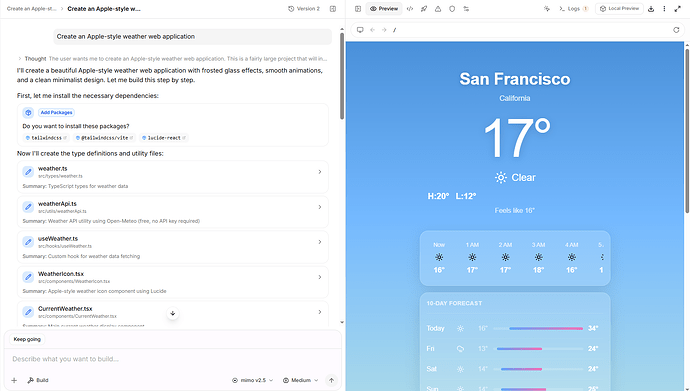Click the Feels like 16° text
This screenshot has height=391, width=690.
(514, 211)
